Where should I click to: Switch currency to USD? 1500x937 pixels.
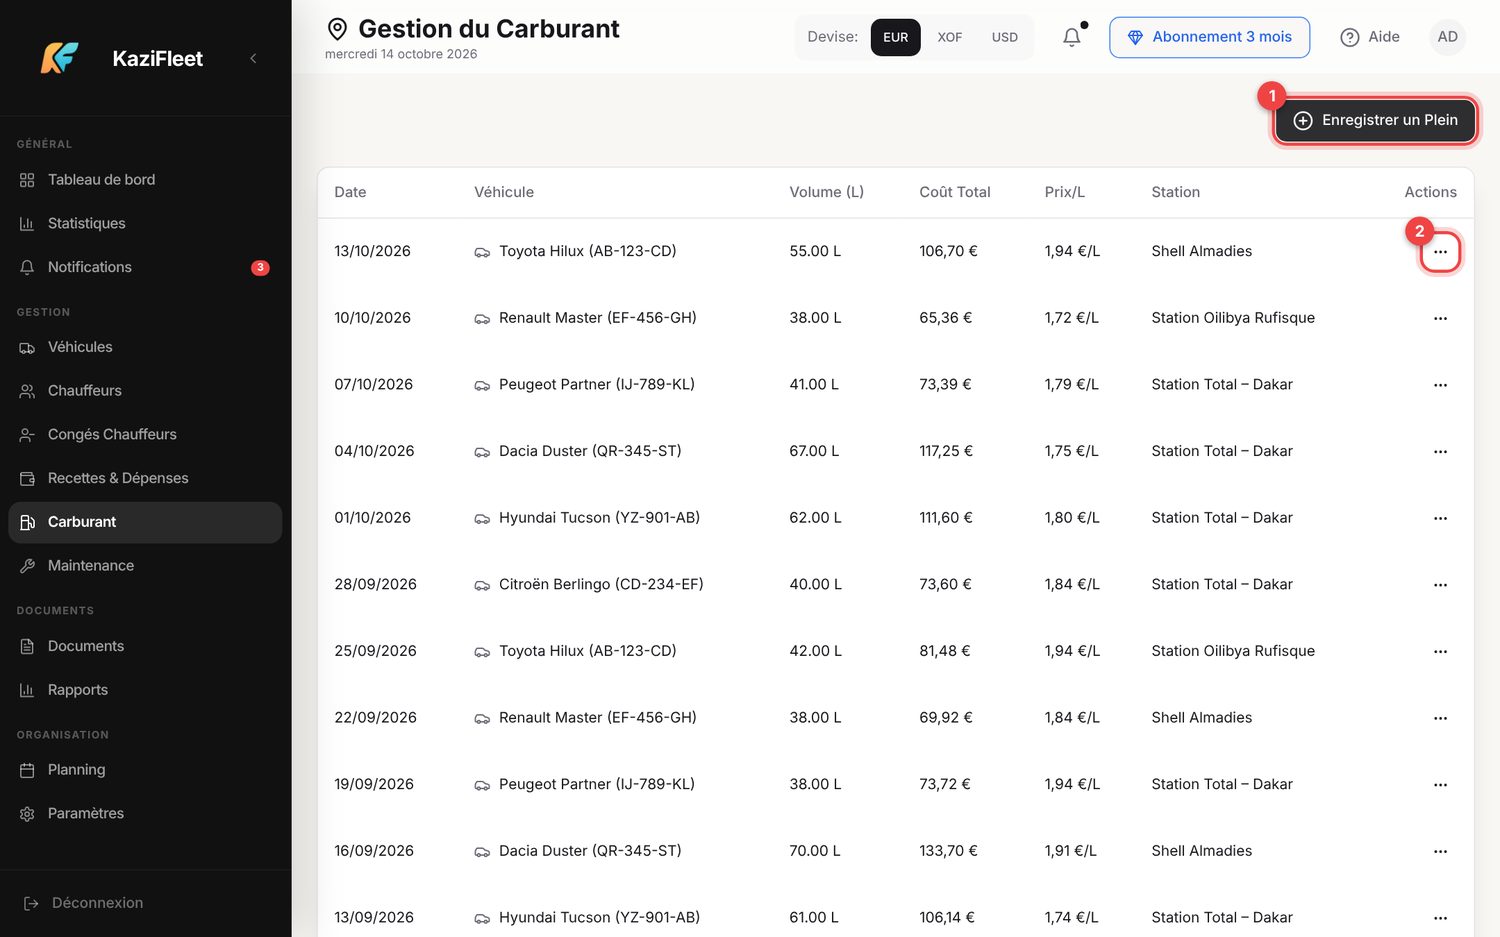point(1005,37)
